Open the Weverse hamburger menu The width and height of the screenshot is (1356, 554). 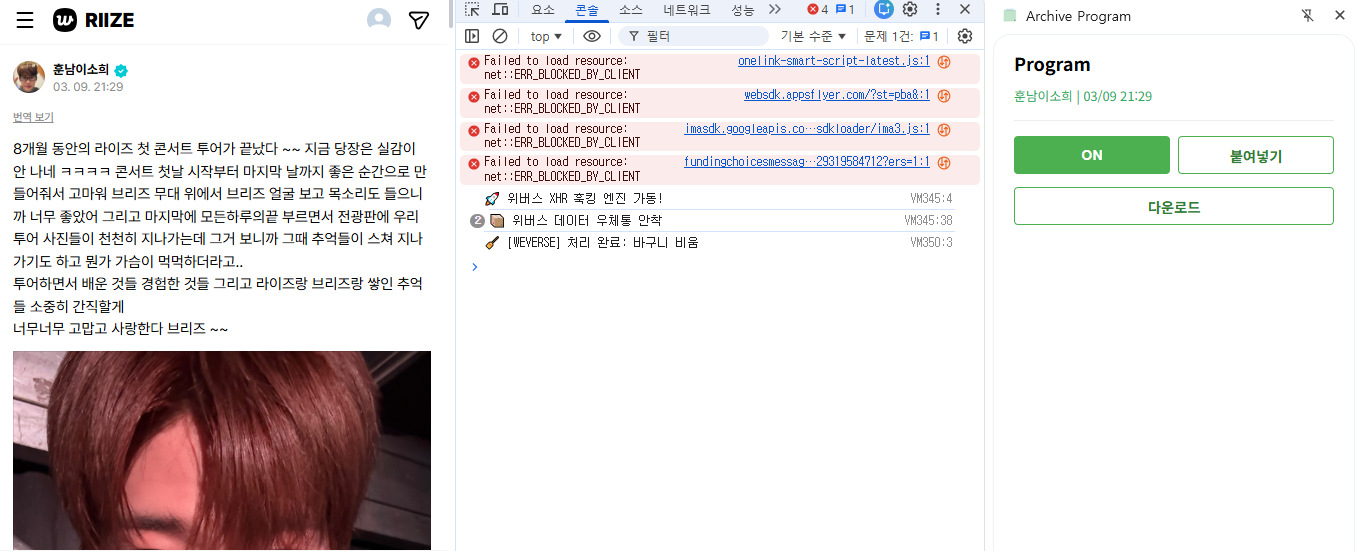pos(25,20)
